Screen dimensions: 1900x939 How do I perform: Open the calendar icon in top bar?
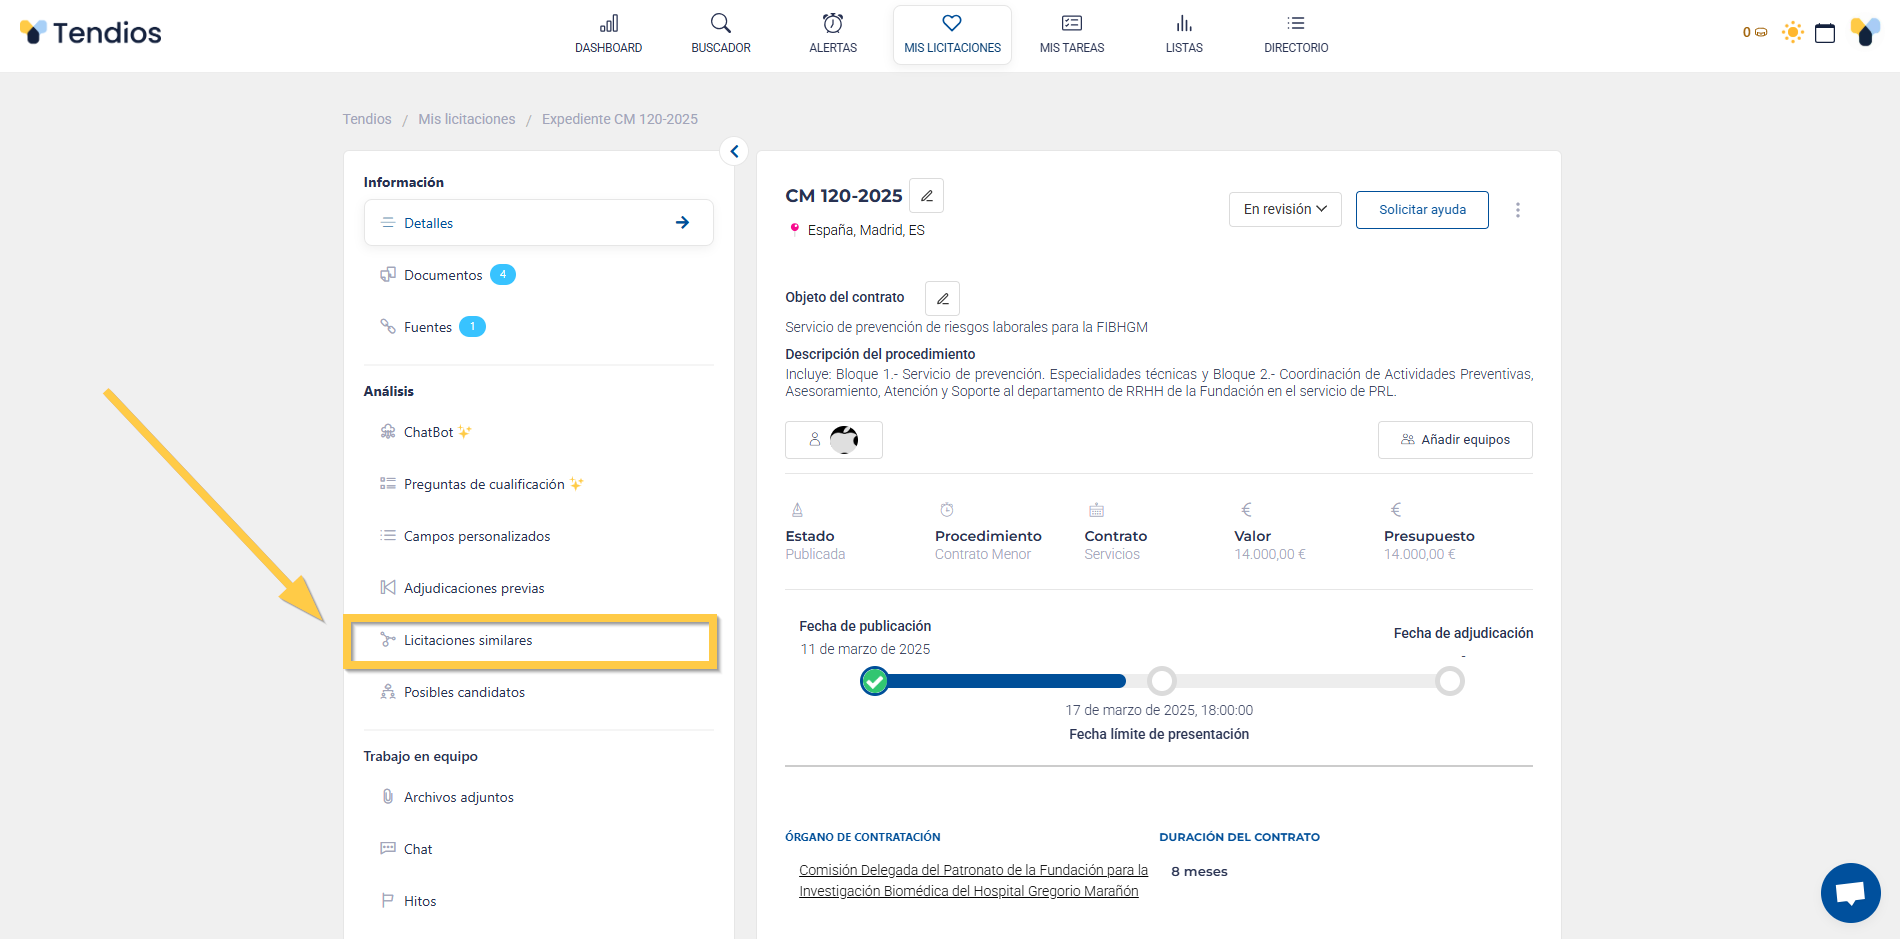pyautogui.click(x=1825, y=33)
